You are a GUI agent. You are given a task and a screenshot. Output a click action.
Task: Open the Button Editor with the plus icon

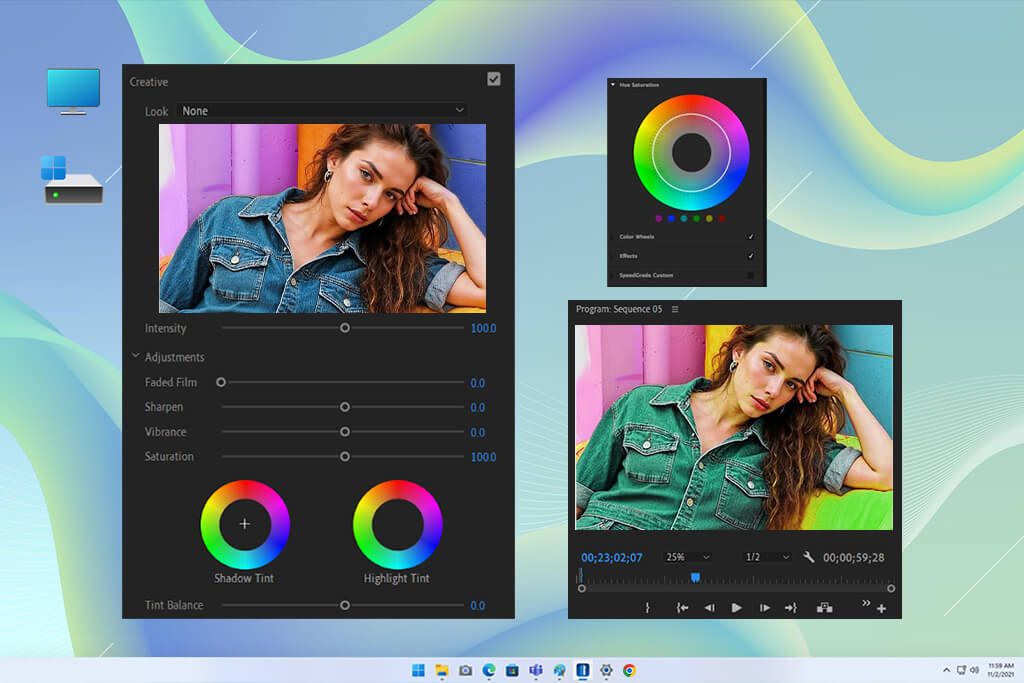pos(881,607)
